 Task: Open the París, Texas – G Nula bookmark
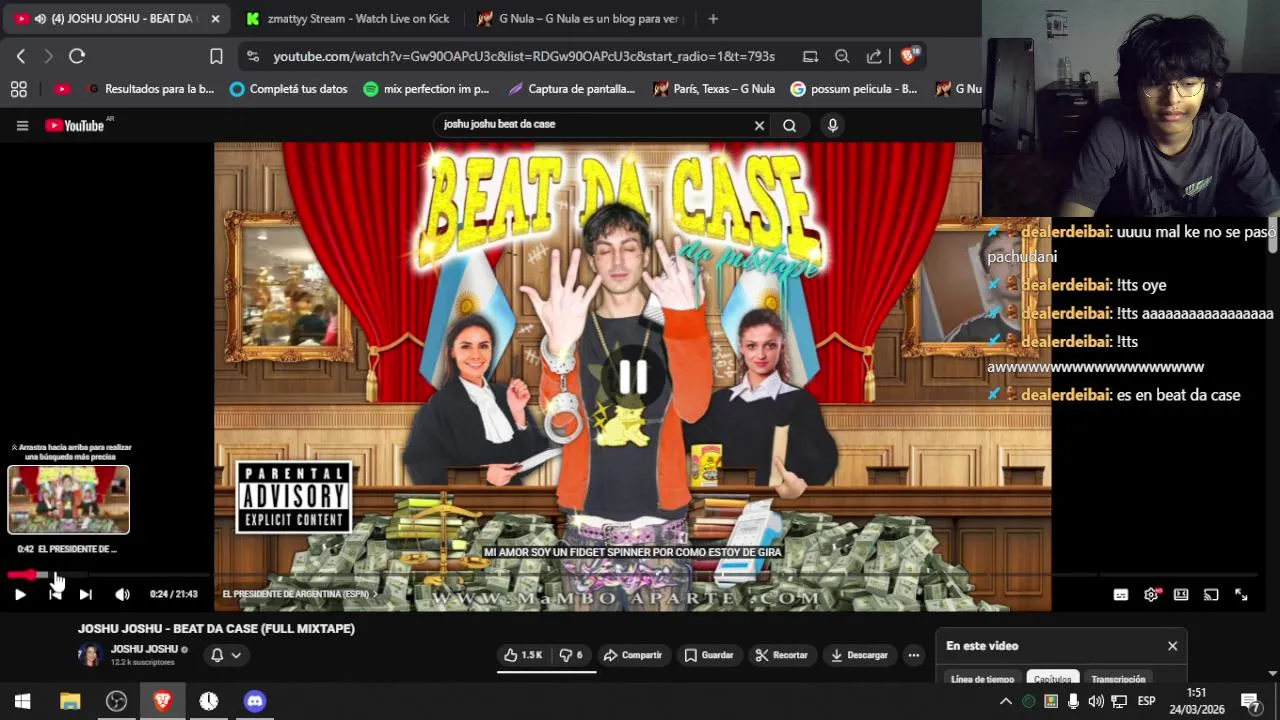pos(714,89)
